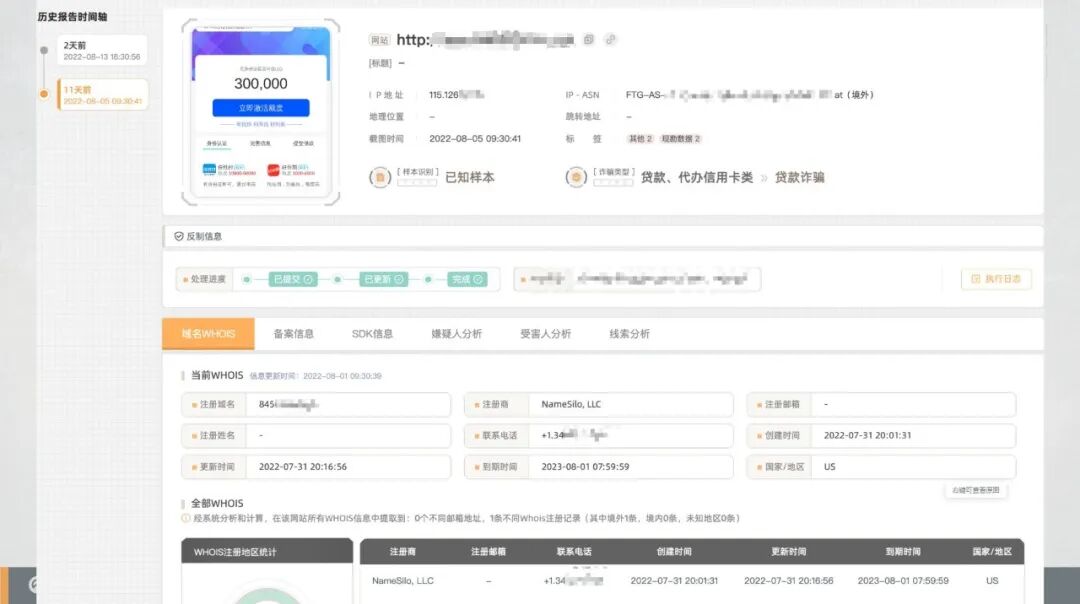Click the WHOIS注册地区统计 panel header

coord(267,552)
